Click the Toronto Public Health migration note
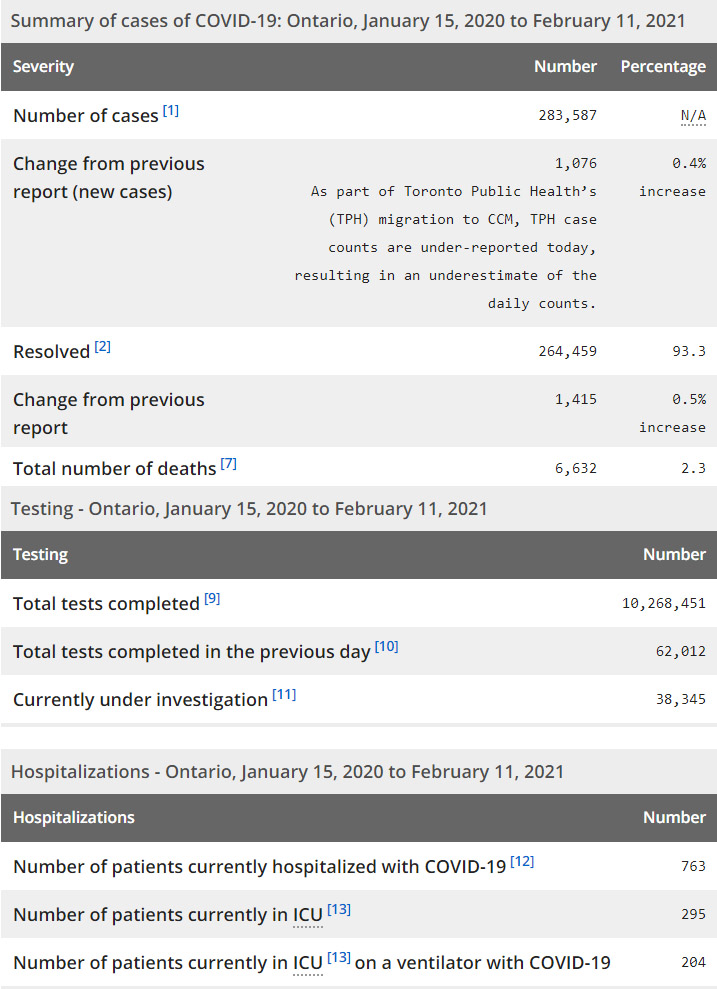Viewport: 717px width, 989px height. [x=446, y=247]
